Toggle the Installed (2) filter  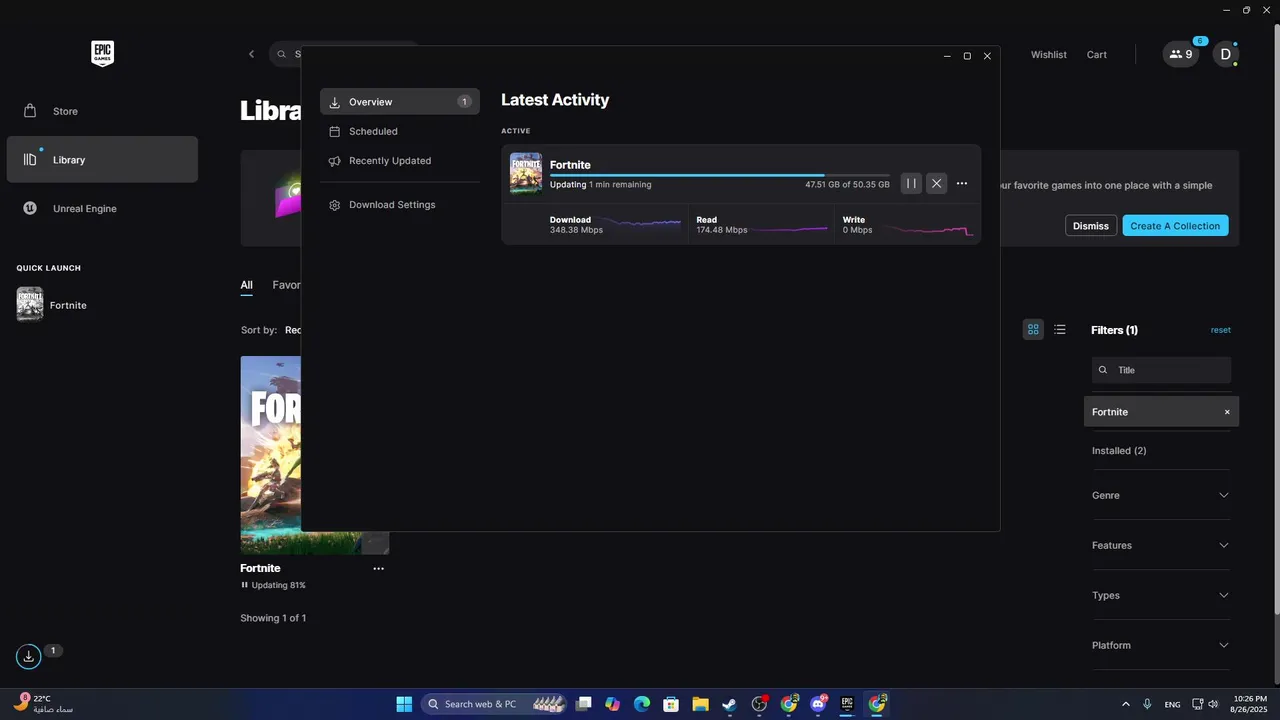pos(1119,451)
